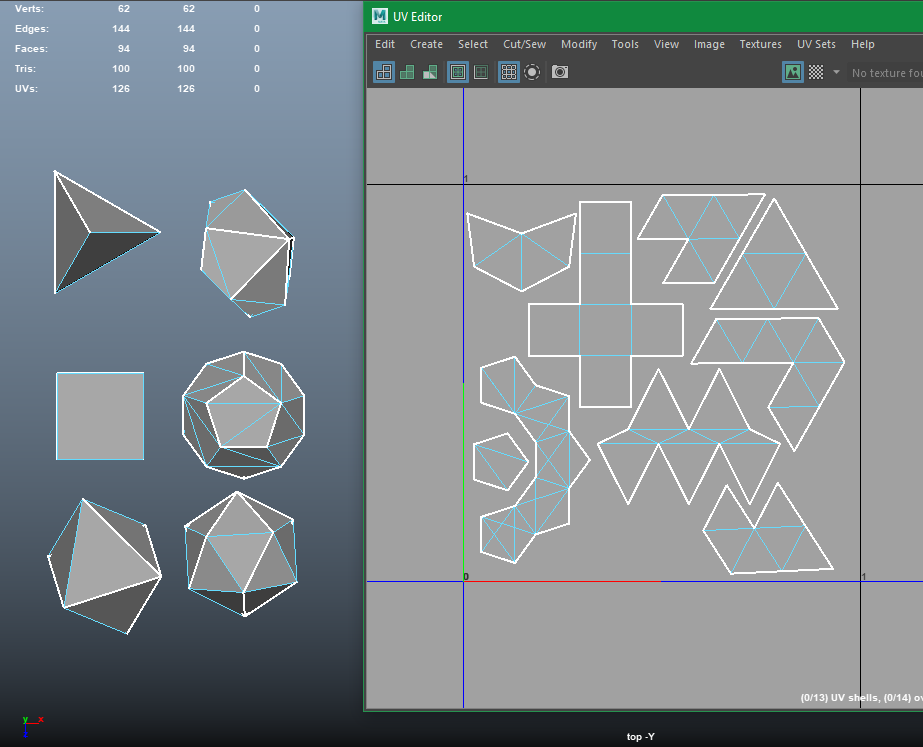Toggle texture borders display icon
Screen dimensions: 923x747
(x=457, y=72)
